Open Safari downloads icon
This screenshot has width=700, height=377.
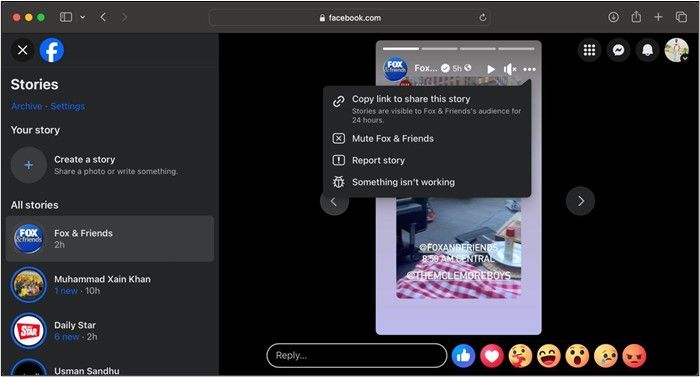613,17
